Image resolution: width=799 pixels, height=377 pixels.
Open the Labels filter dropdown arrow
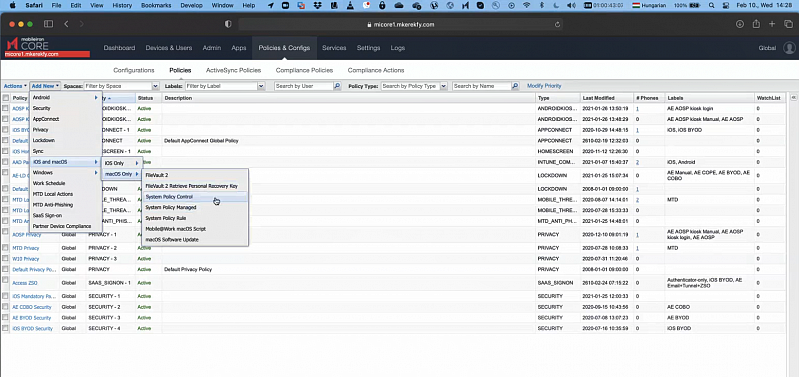[x=261, y=87]
